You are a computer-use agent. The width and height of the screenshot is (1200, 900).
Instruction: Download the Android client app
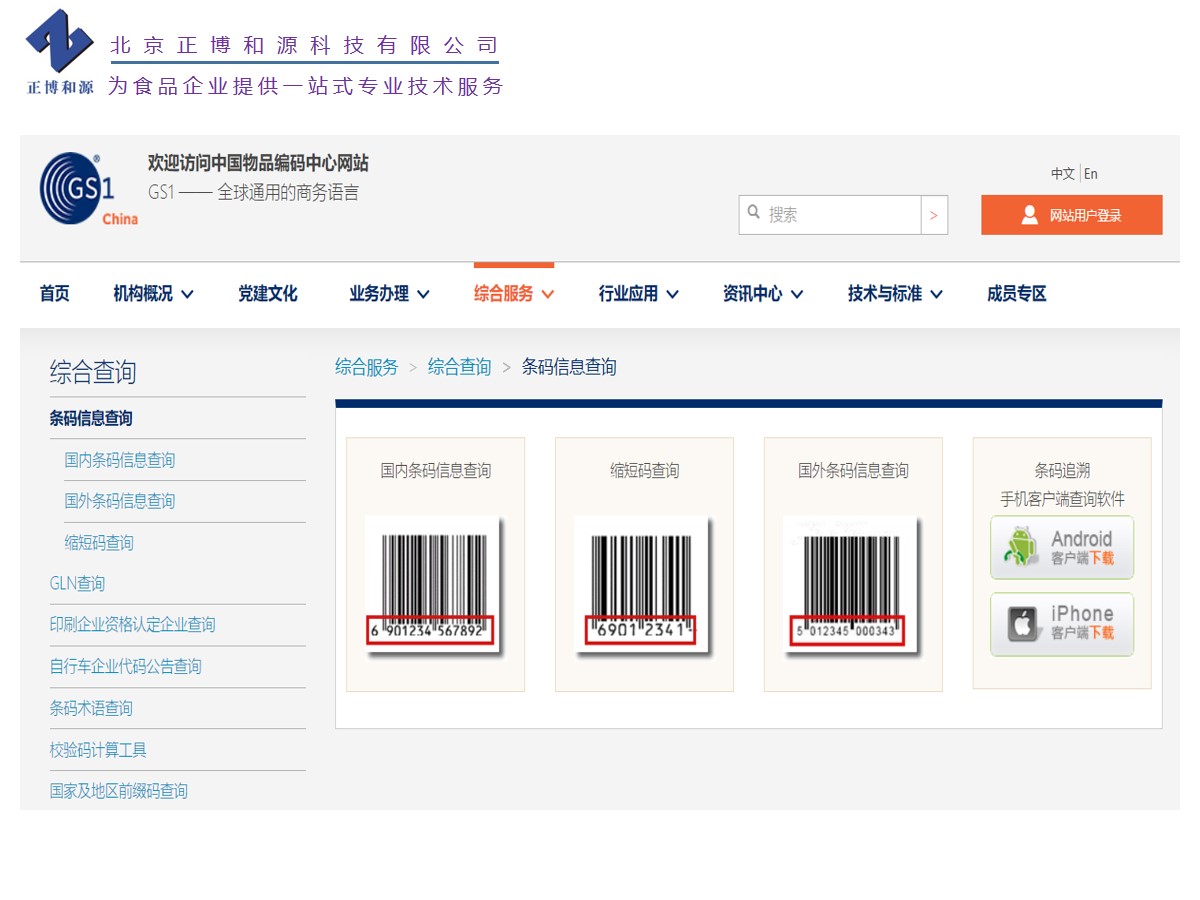click(x=1062, y=548)
